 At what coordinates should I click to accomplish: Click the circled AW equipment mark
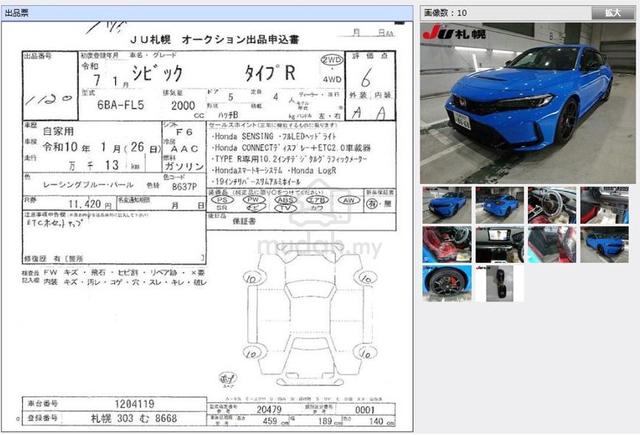[349, 200]
